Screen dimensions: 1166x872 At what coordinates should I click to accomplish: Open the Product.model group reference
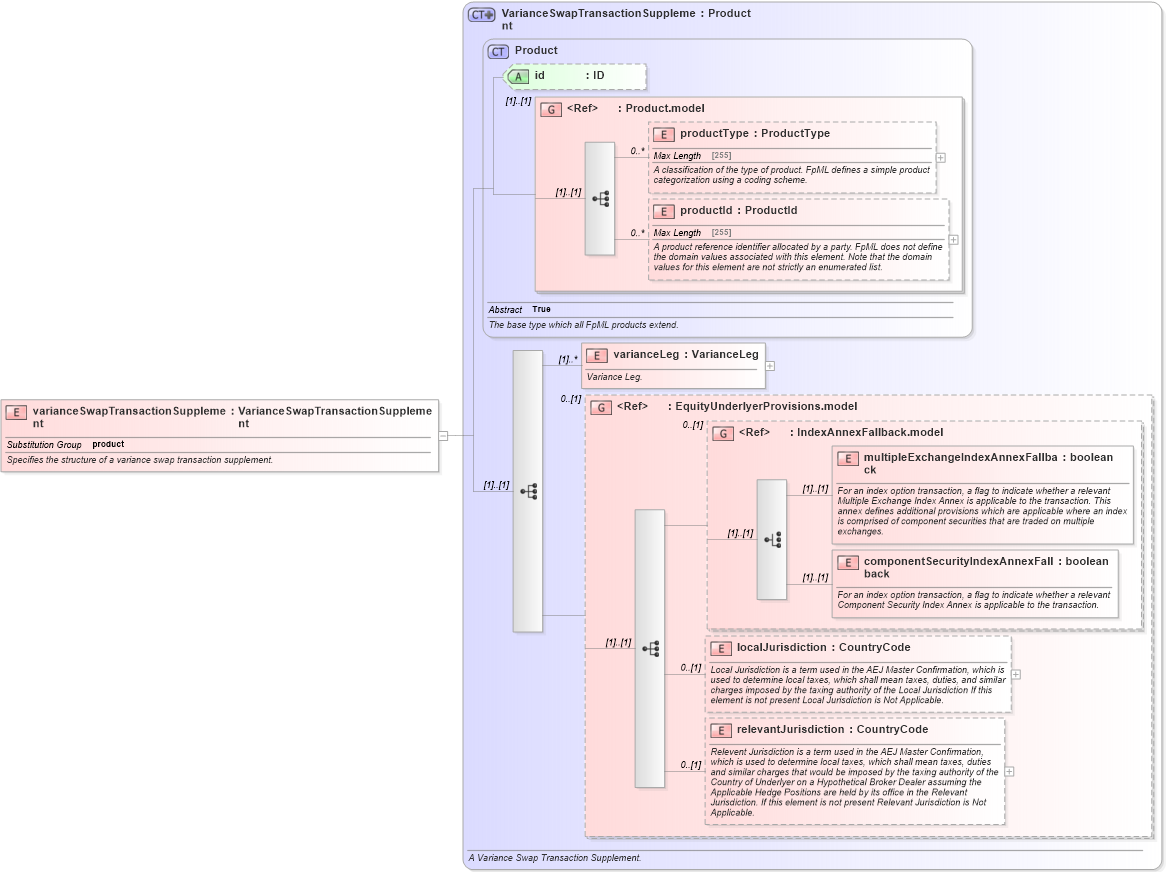pyautogui.click(x=665, y=108)
